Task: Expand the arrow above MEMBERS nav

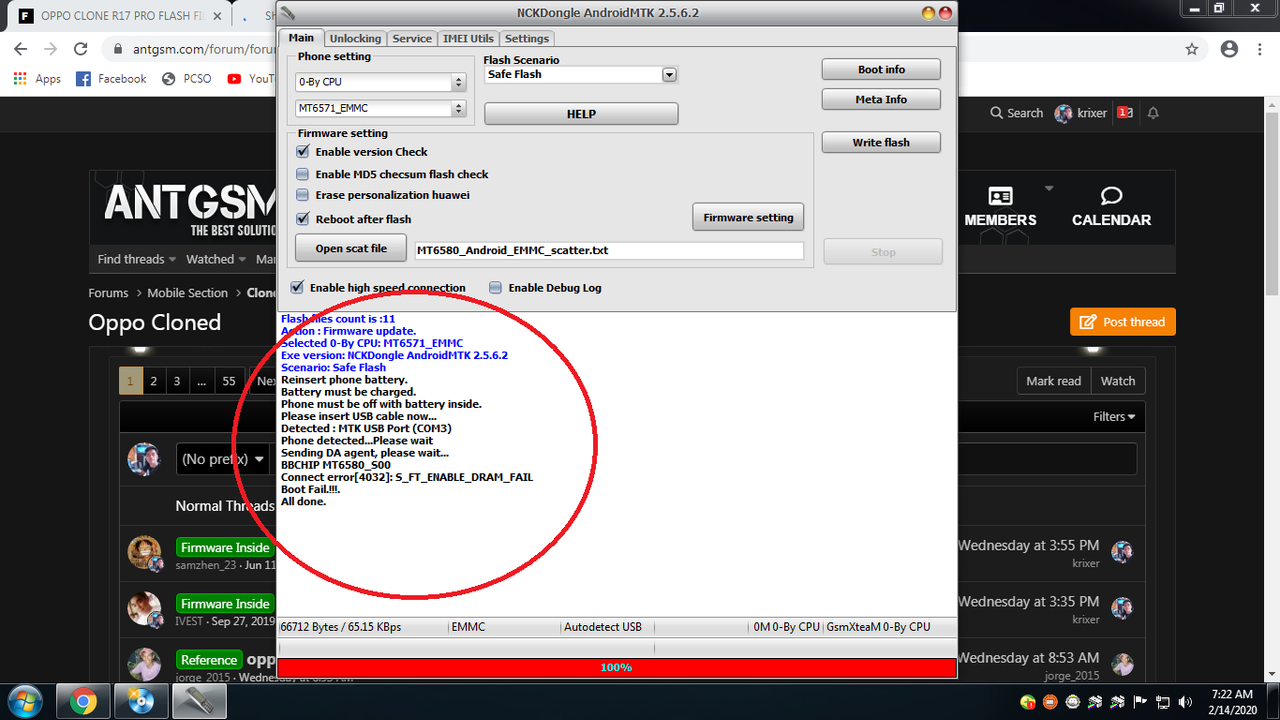Action: coord(1049,188)
